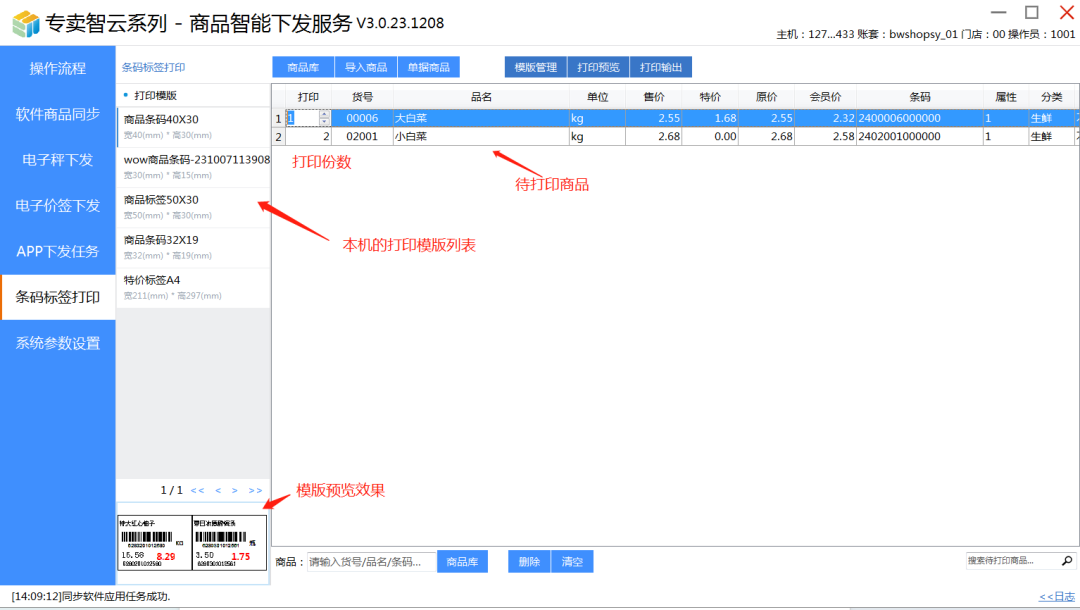Click the 导入商品 toolbar button
This screenshot has width=1080, height=610.
[x=365, y=67]
